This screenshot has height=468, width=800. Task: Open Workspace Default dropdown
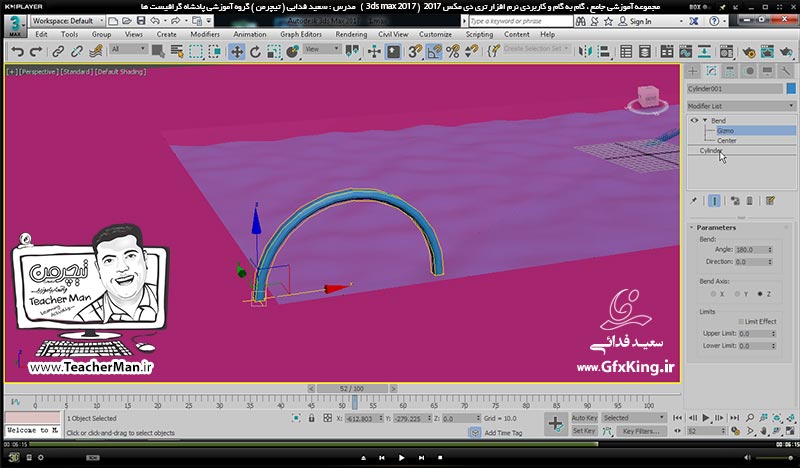point(67,21)
